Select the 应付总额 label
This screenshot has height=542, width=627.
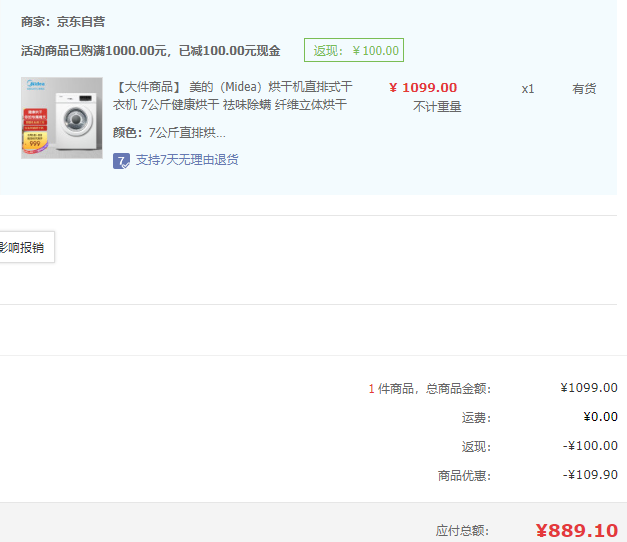[462, 531]
